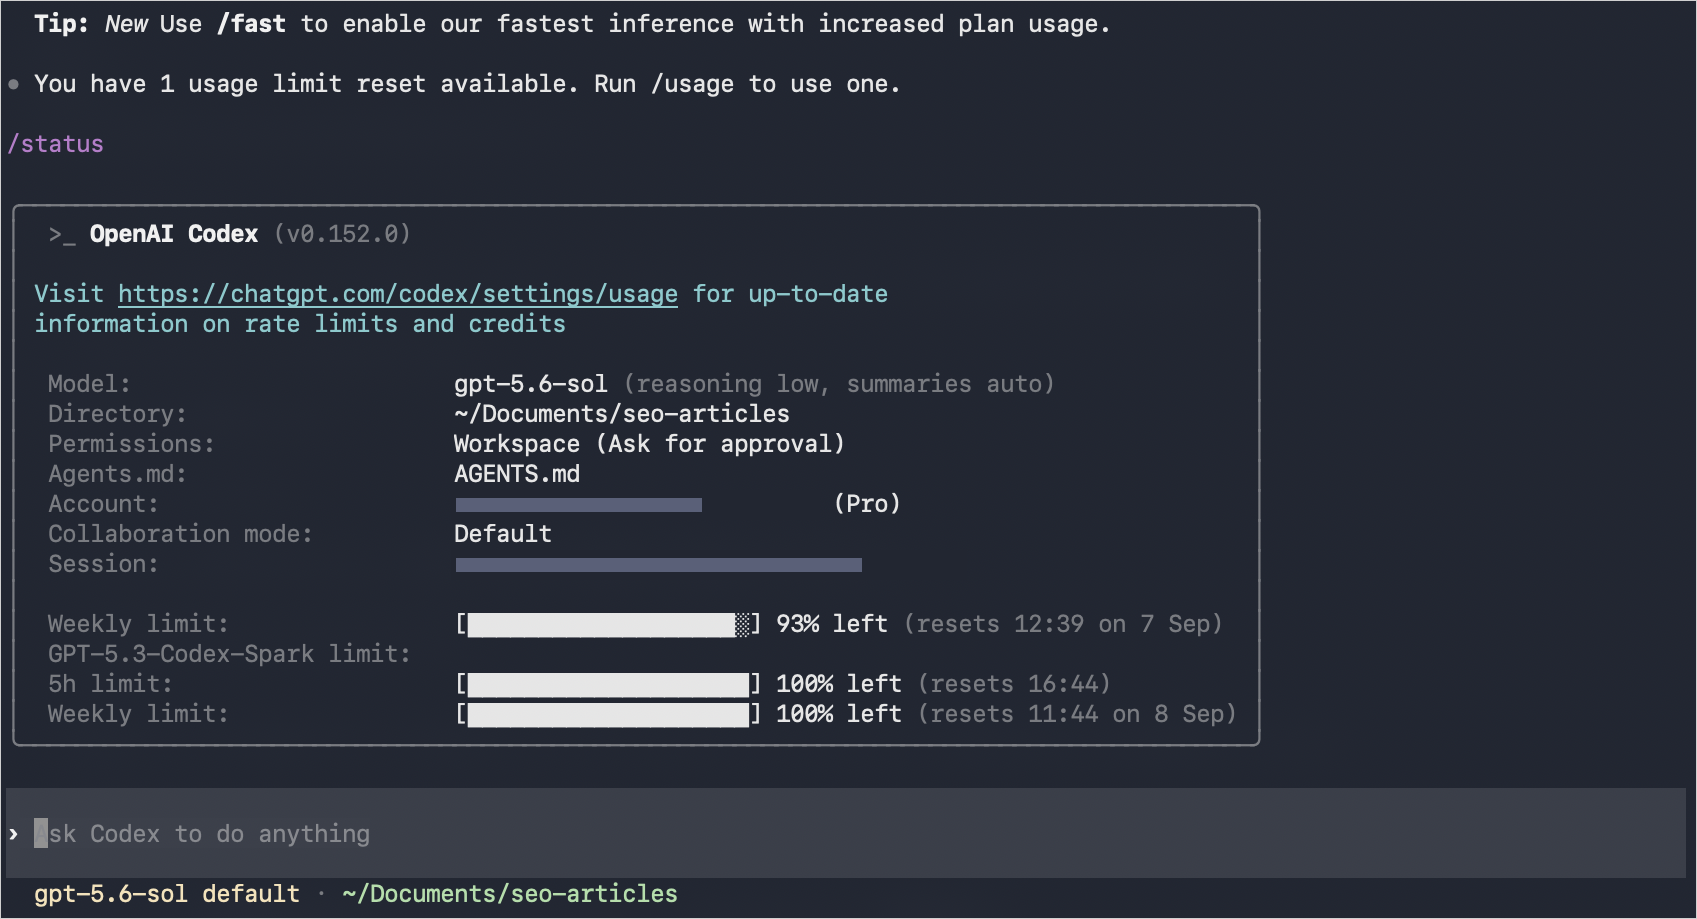The width and height of the screenshot is (1697, 919).
Task: Click the 5h limit label
Action: click(110, 684)
